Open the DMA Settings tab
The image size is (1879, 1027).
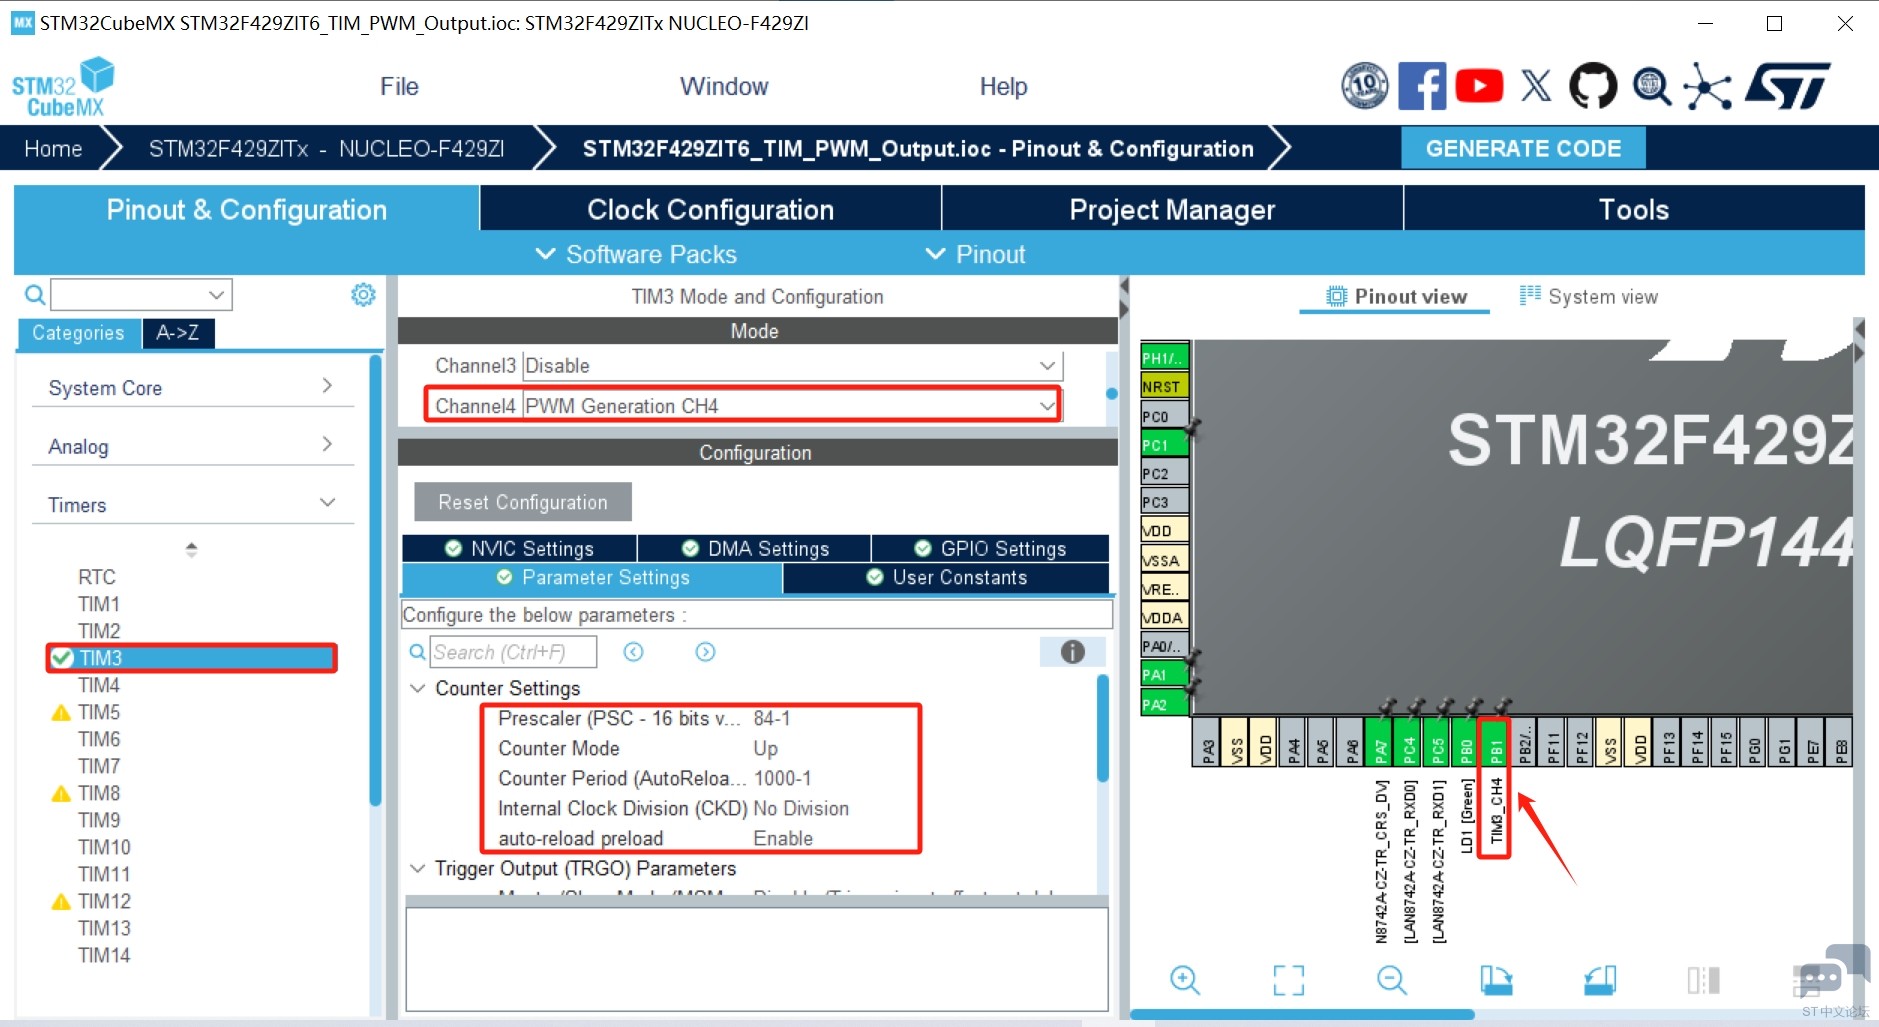[754, 548]
